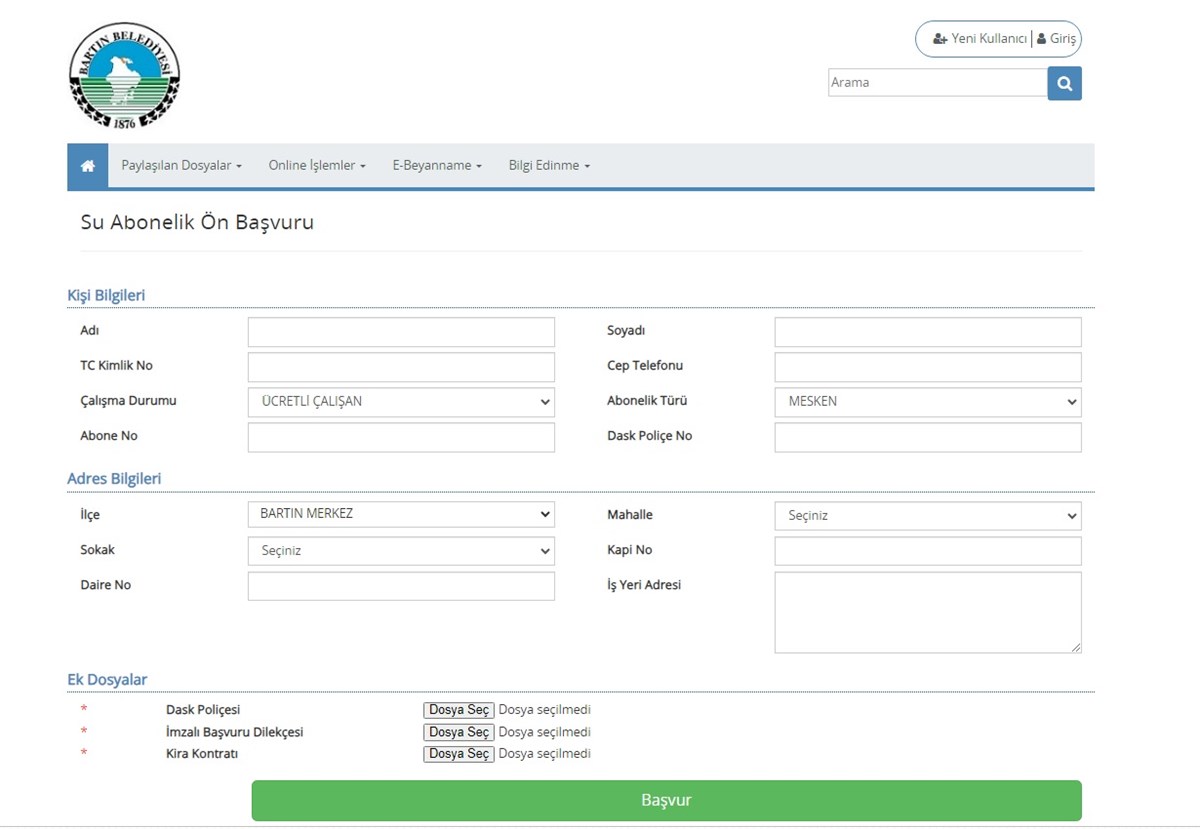
Task: Click the Soyadı input field
Action: tap(928, 332)
